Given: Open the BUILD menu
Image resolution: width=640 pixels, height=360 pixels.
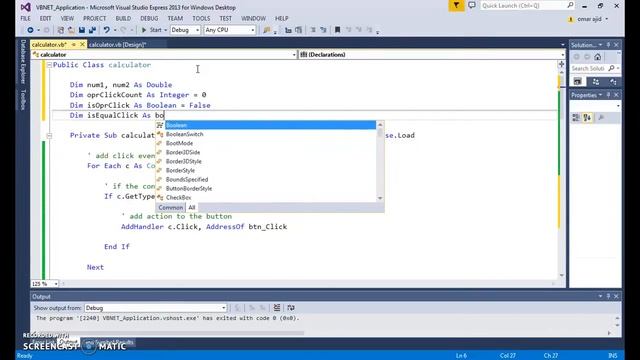Looking at the screenshot, I should [123, 18].
